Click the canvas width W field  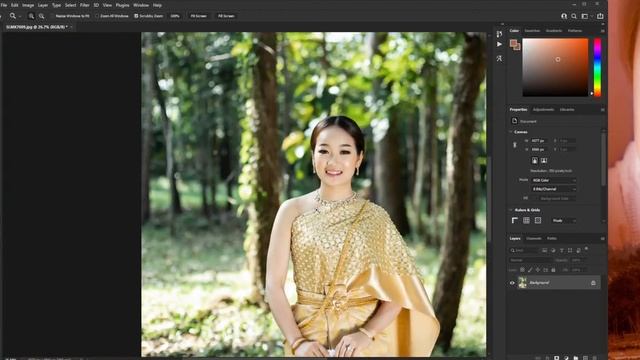click(539, 140)
